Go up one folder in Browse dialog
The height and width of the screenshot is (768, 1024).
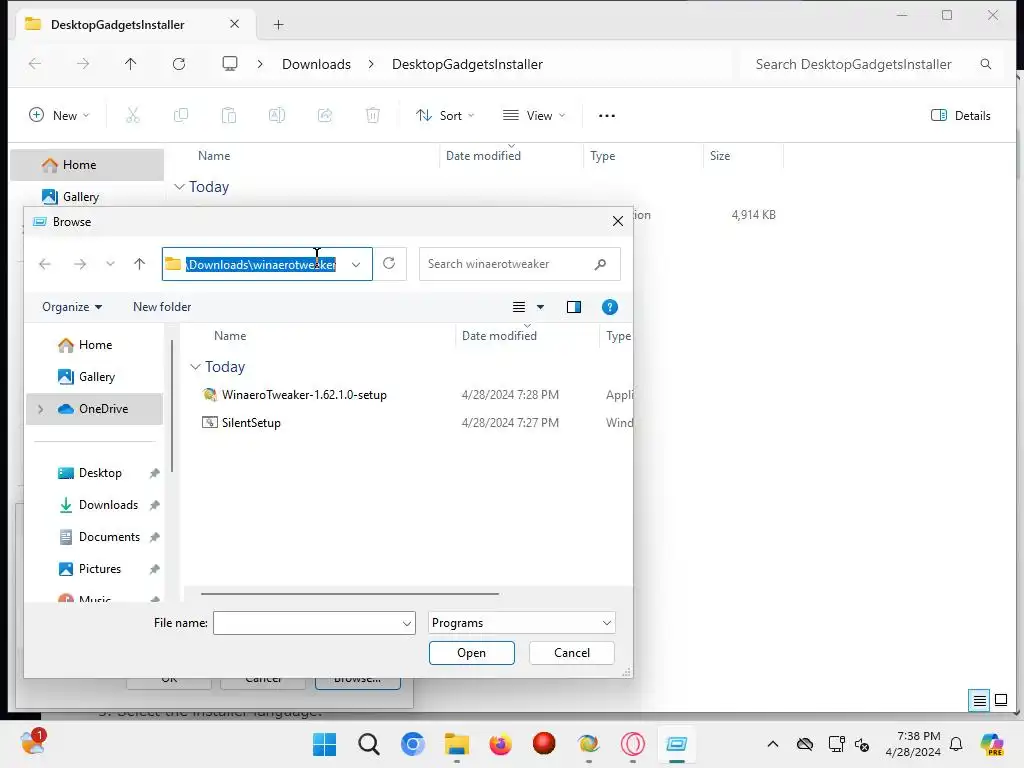point(139,264)
